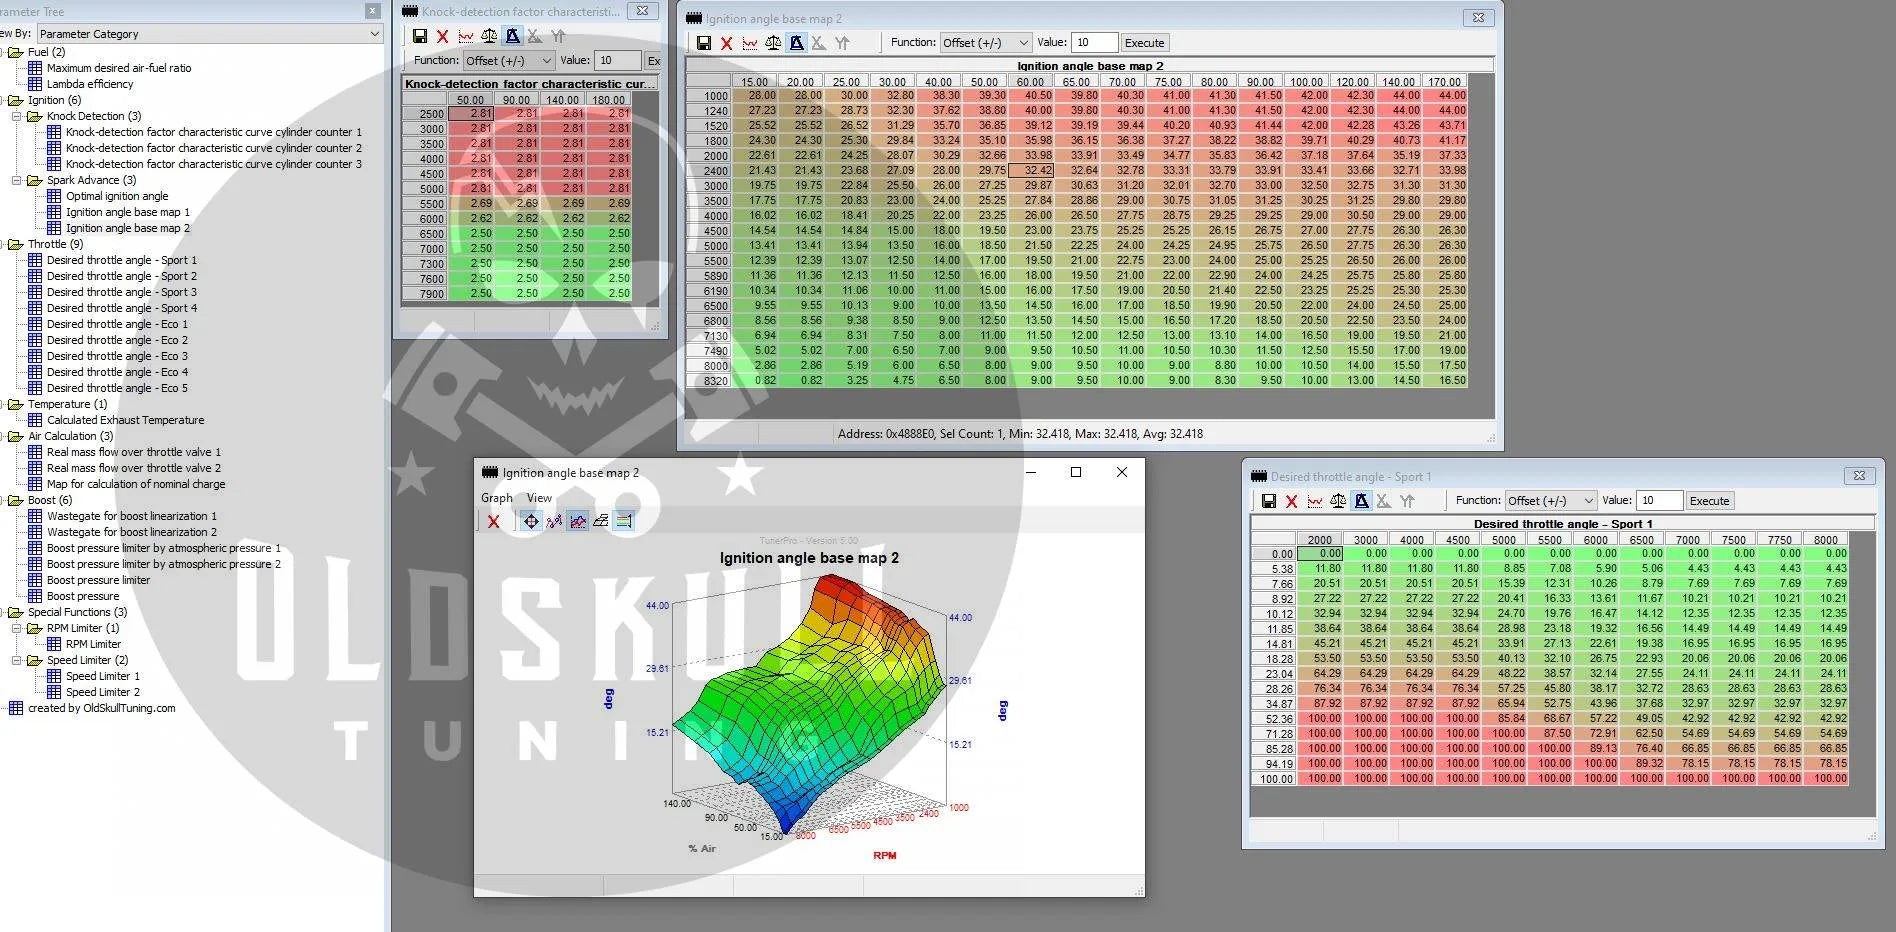Open the View menu in 3D graph window

pyautogui.click(x=539, y=498)
